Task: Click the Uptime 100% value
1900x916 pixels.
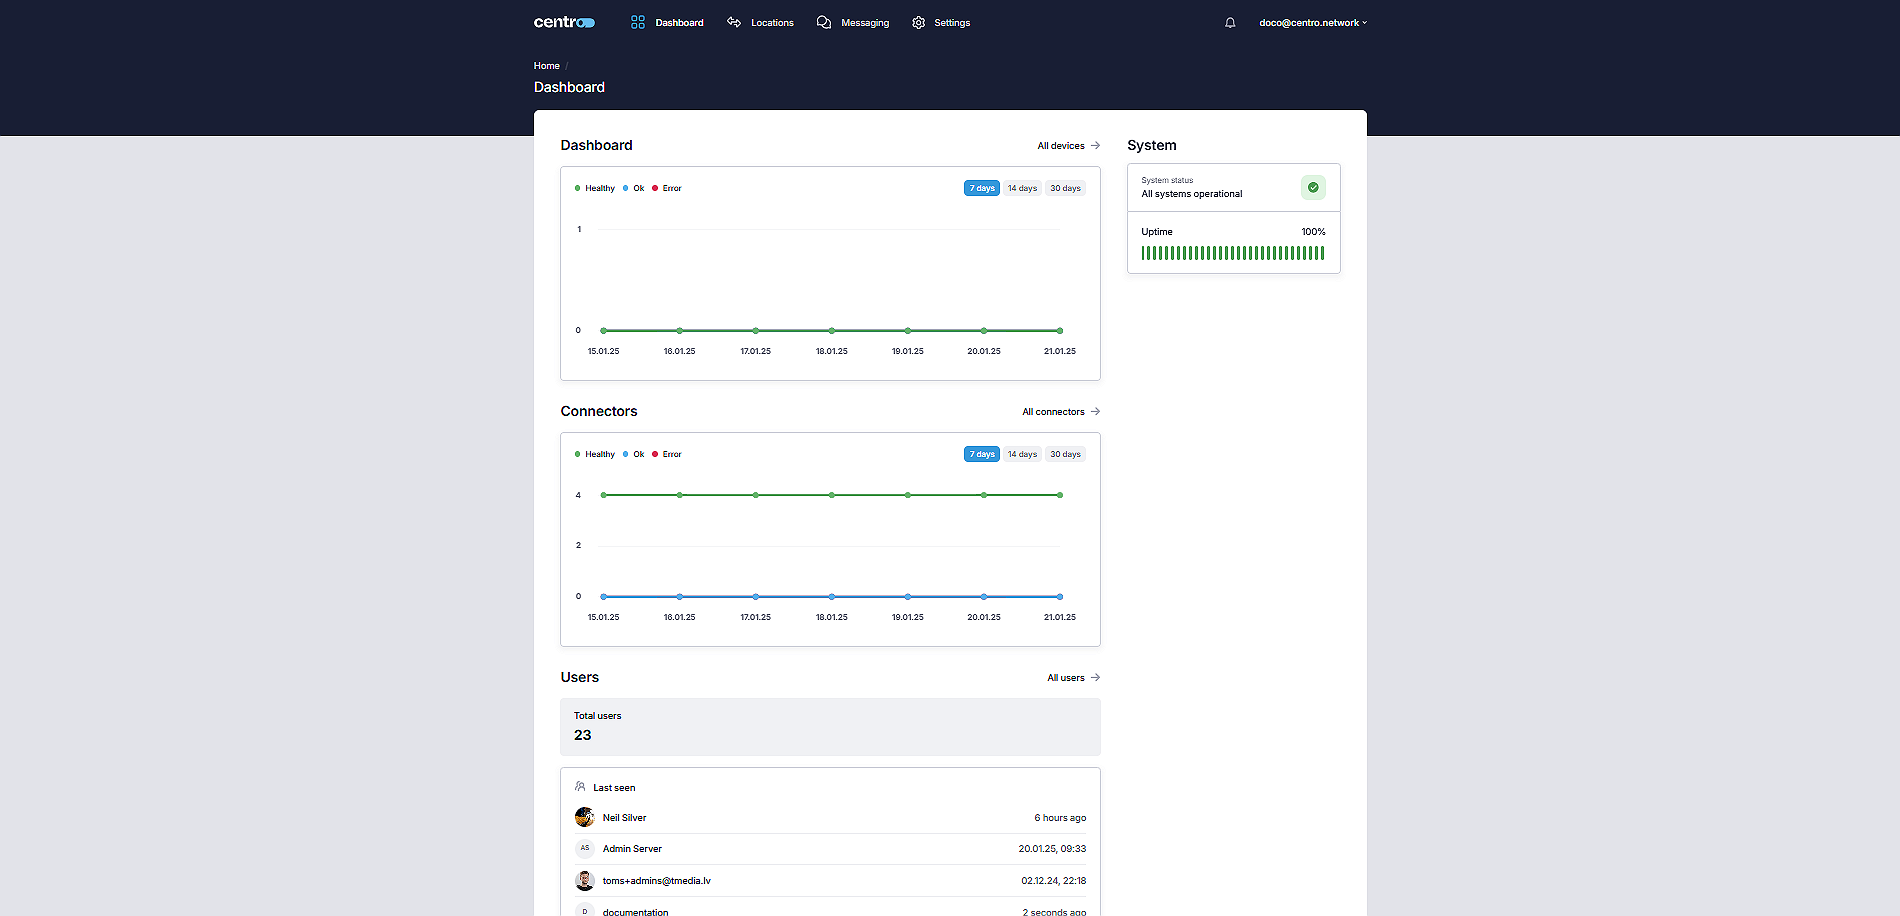Action: pyautogui.click(x=1313, y=232)
